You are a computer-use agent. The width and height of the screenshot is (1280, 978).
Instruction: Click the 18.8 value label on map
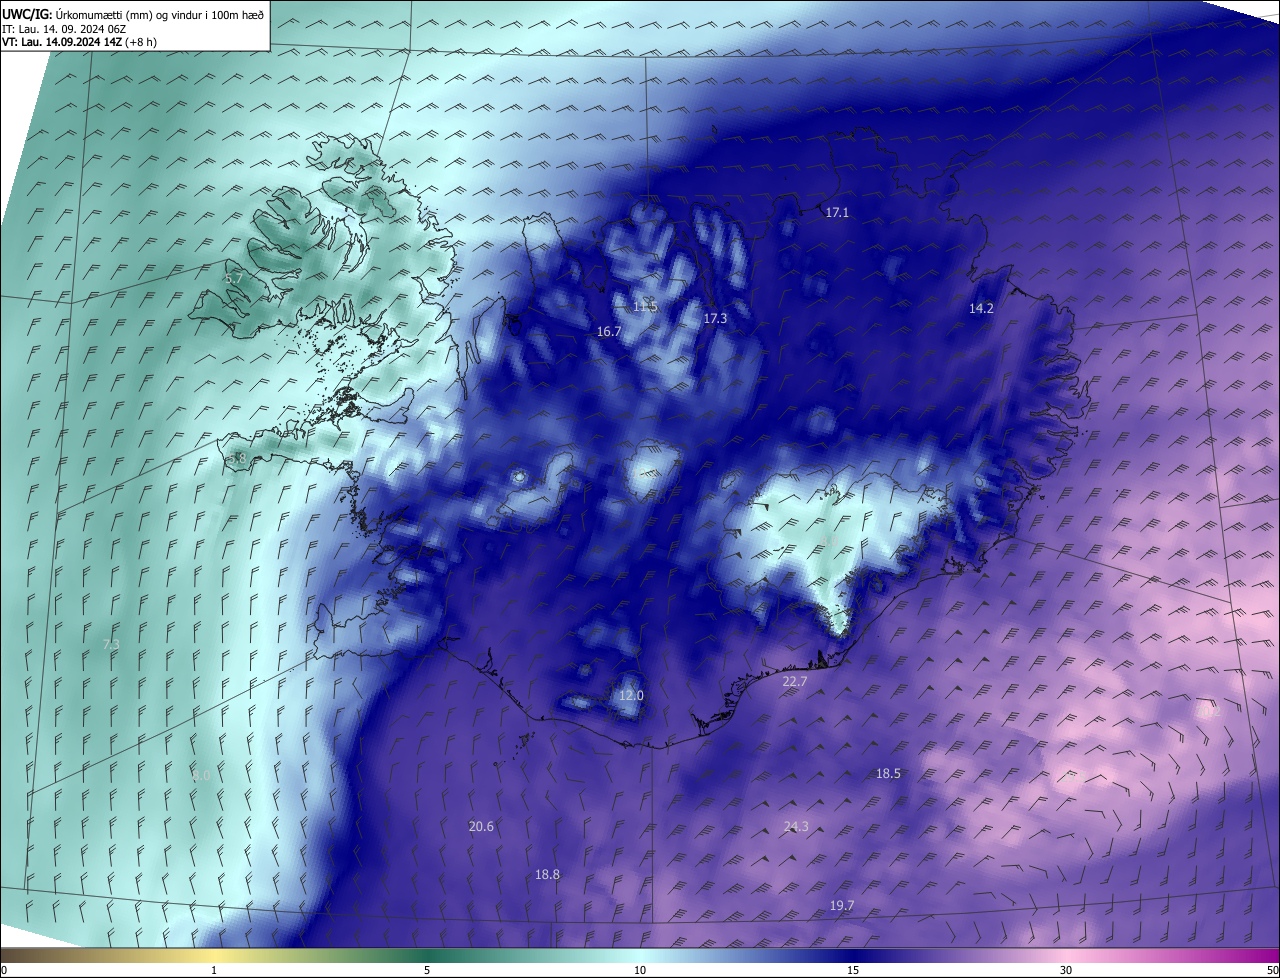547,874
